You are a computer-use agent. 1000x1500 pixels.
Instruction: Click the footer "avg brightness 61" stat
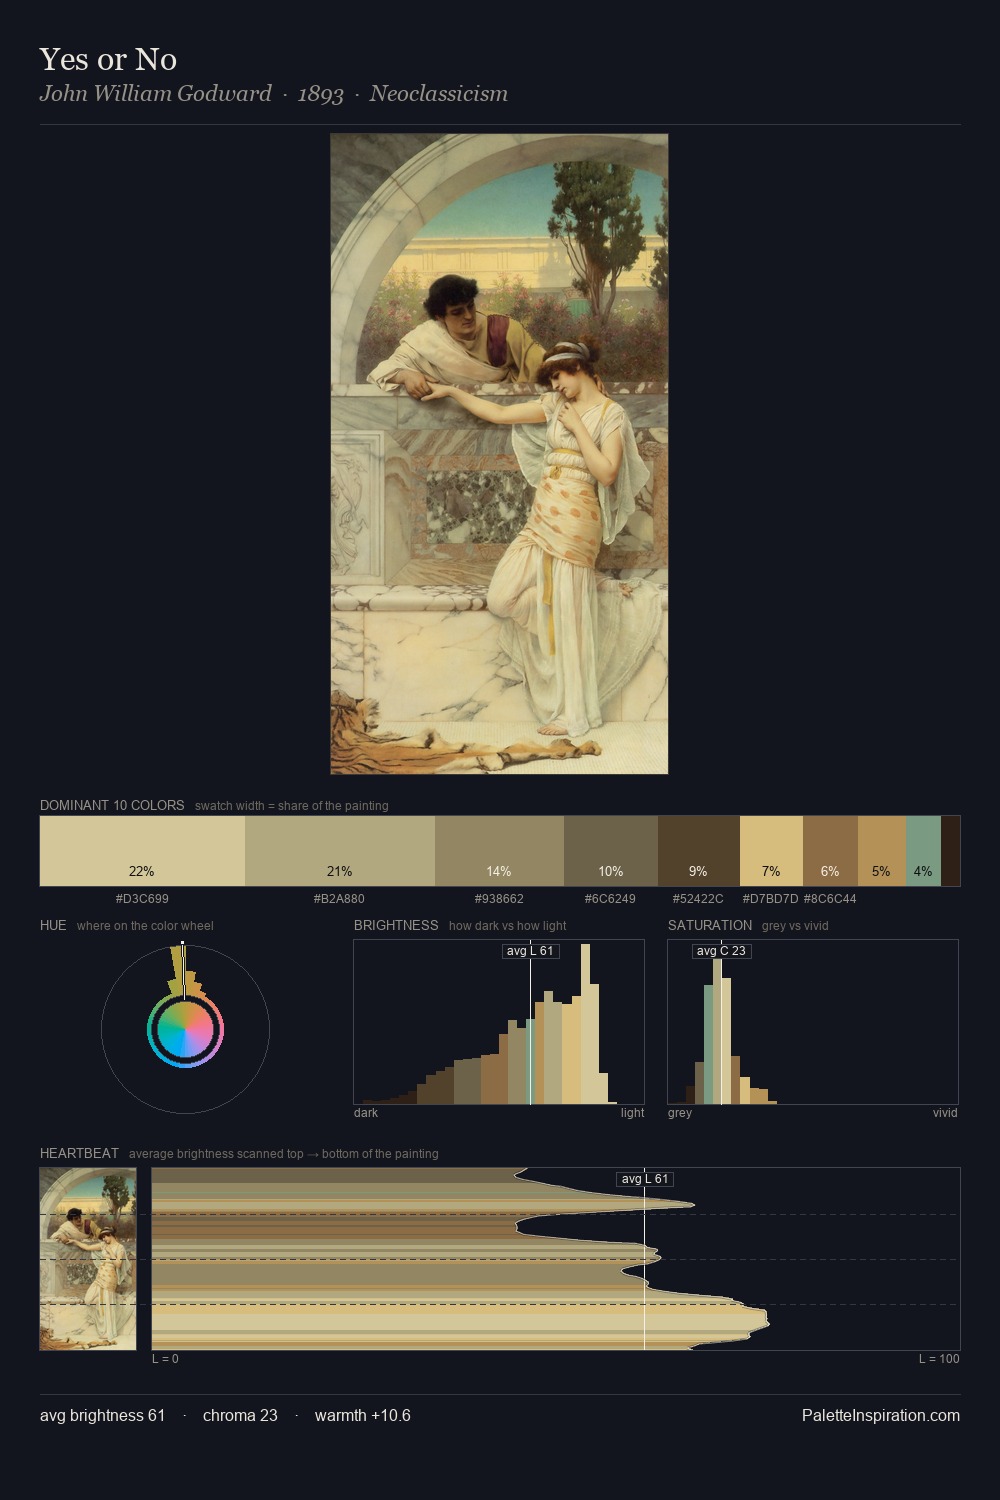point(103,1415)
